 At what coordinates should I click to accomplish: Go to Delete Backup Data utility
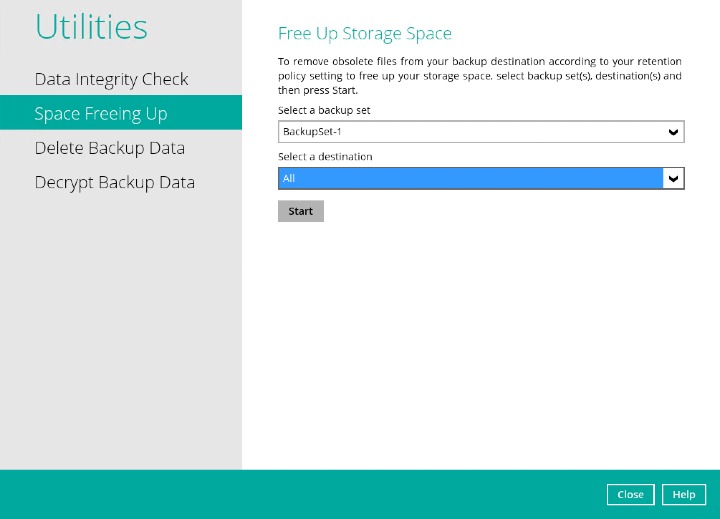(x=110, y=148)
